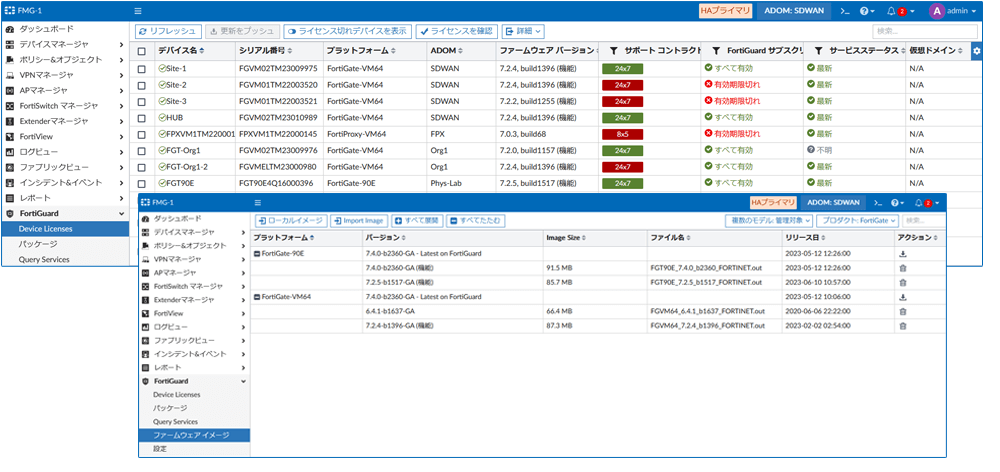The image size is (1000, 472).
Task: Check the Site-2 row checkbox
Action: click(142, 85)
